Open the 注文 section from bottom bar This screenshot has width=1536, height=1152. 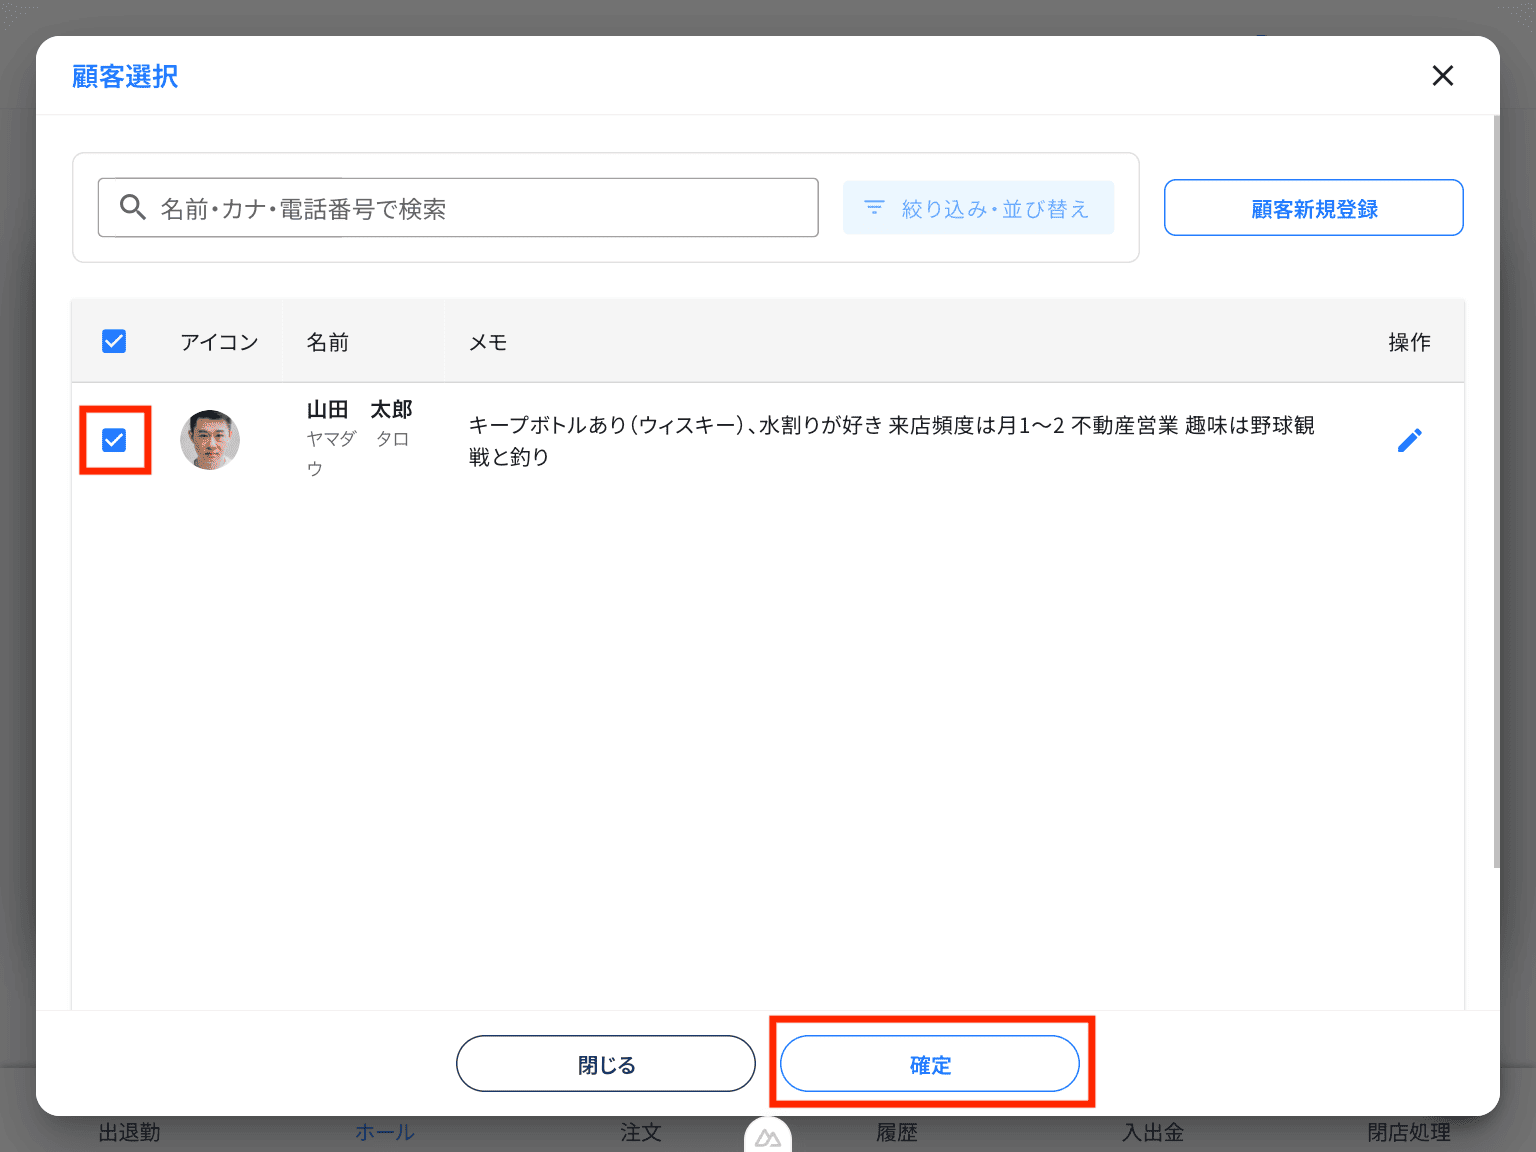point(640,1132)
